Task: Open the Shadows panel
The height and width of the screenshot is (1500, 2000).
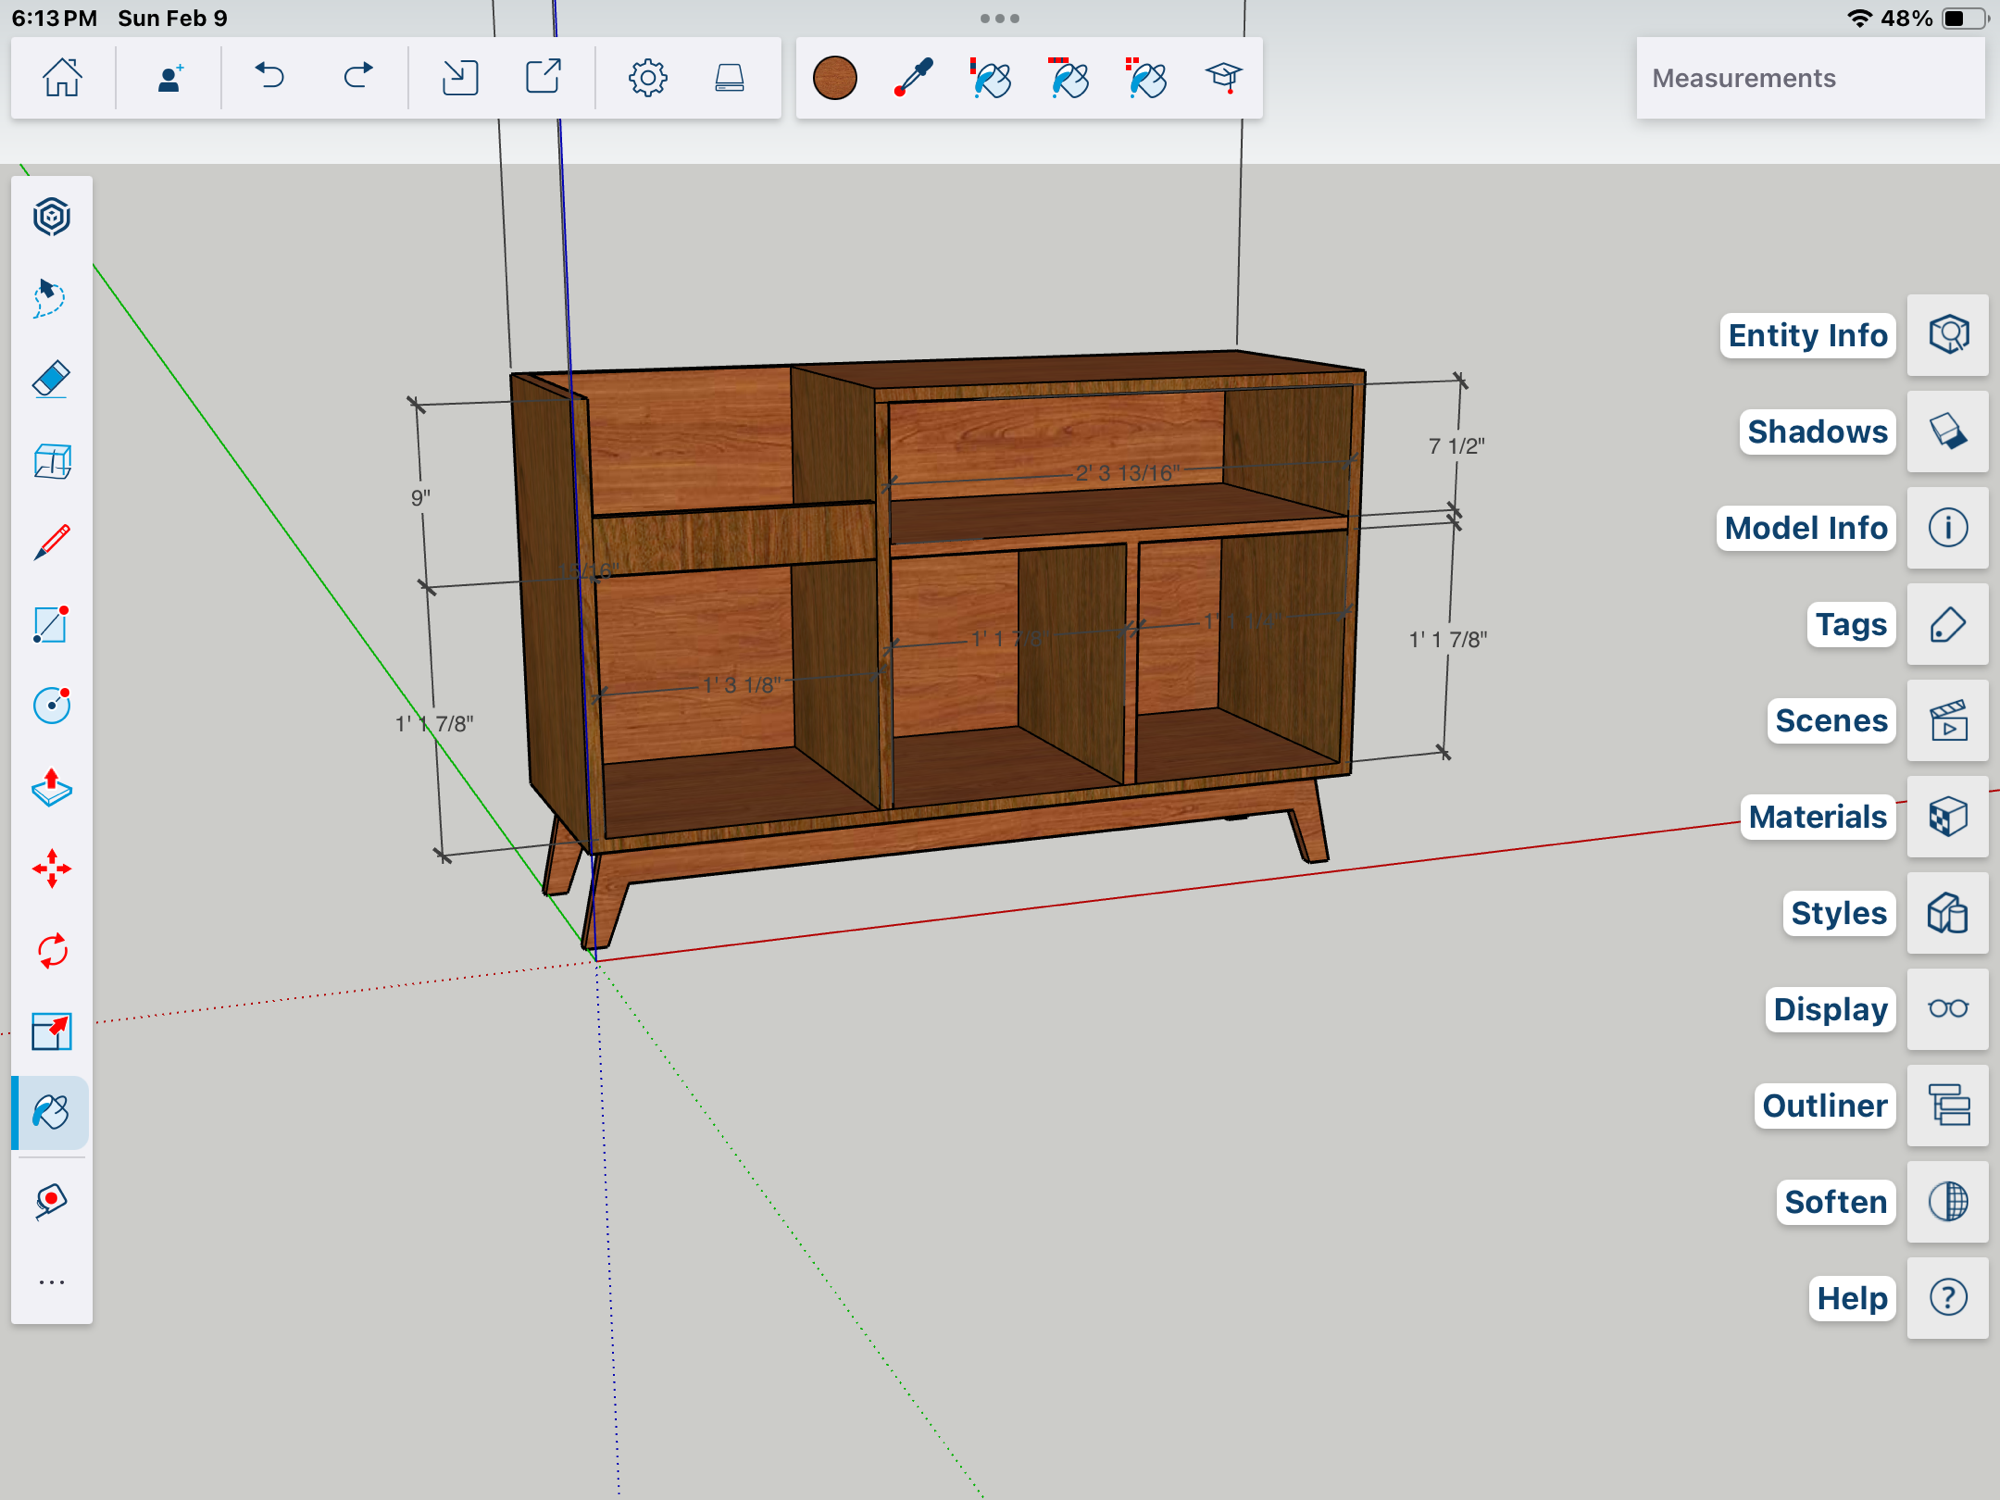Action: coord(1947,431)
